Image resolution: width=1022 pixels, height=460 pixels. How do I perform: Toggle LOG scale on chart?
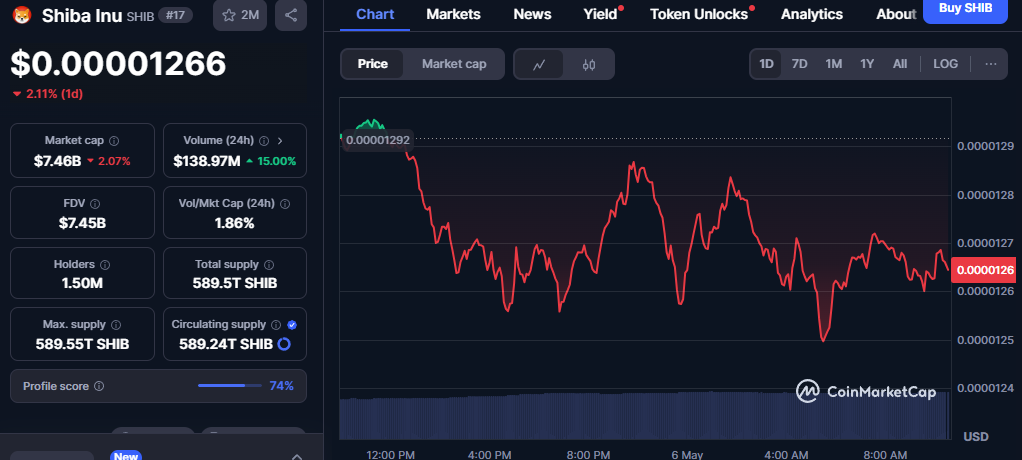tap(946, 64)
